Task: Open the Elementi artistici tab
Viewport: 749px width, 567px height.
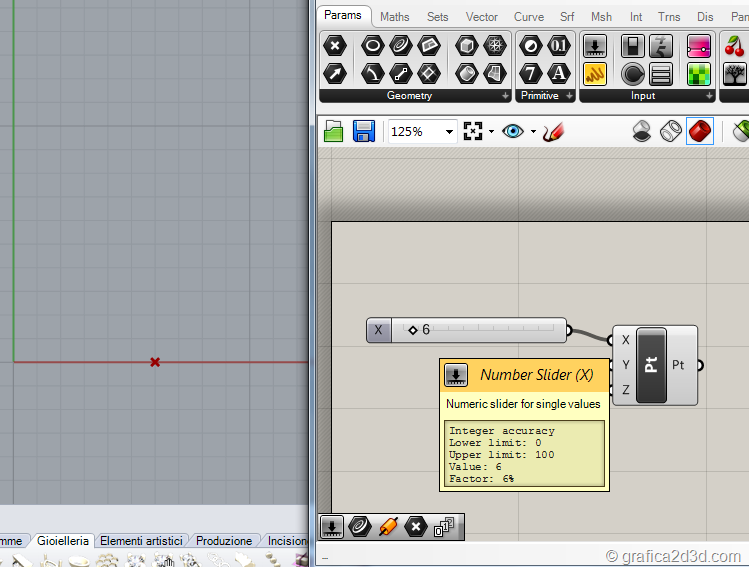Action: (x=142, y=541)
